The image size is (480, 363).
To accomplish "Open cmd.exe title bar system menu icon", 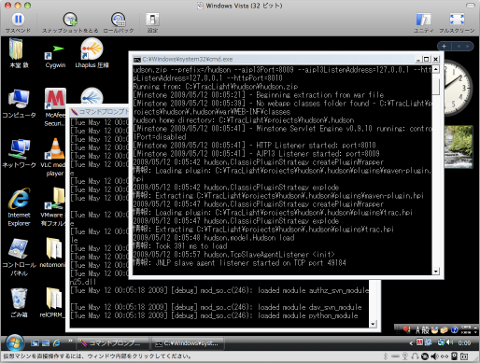I will (137, 60).
